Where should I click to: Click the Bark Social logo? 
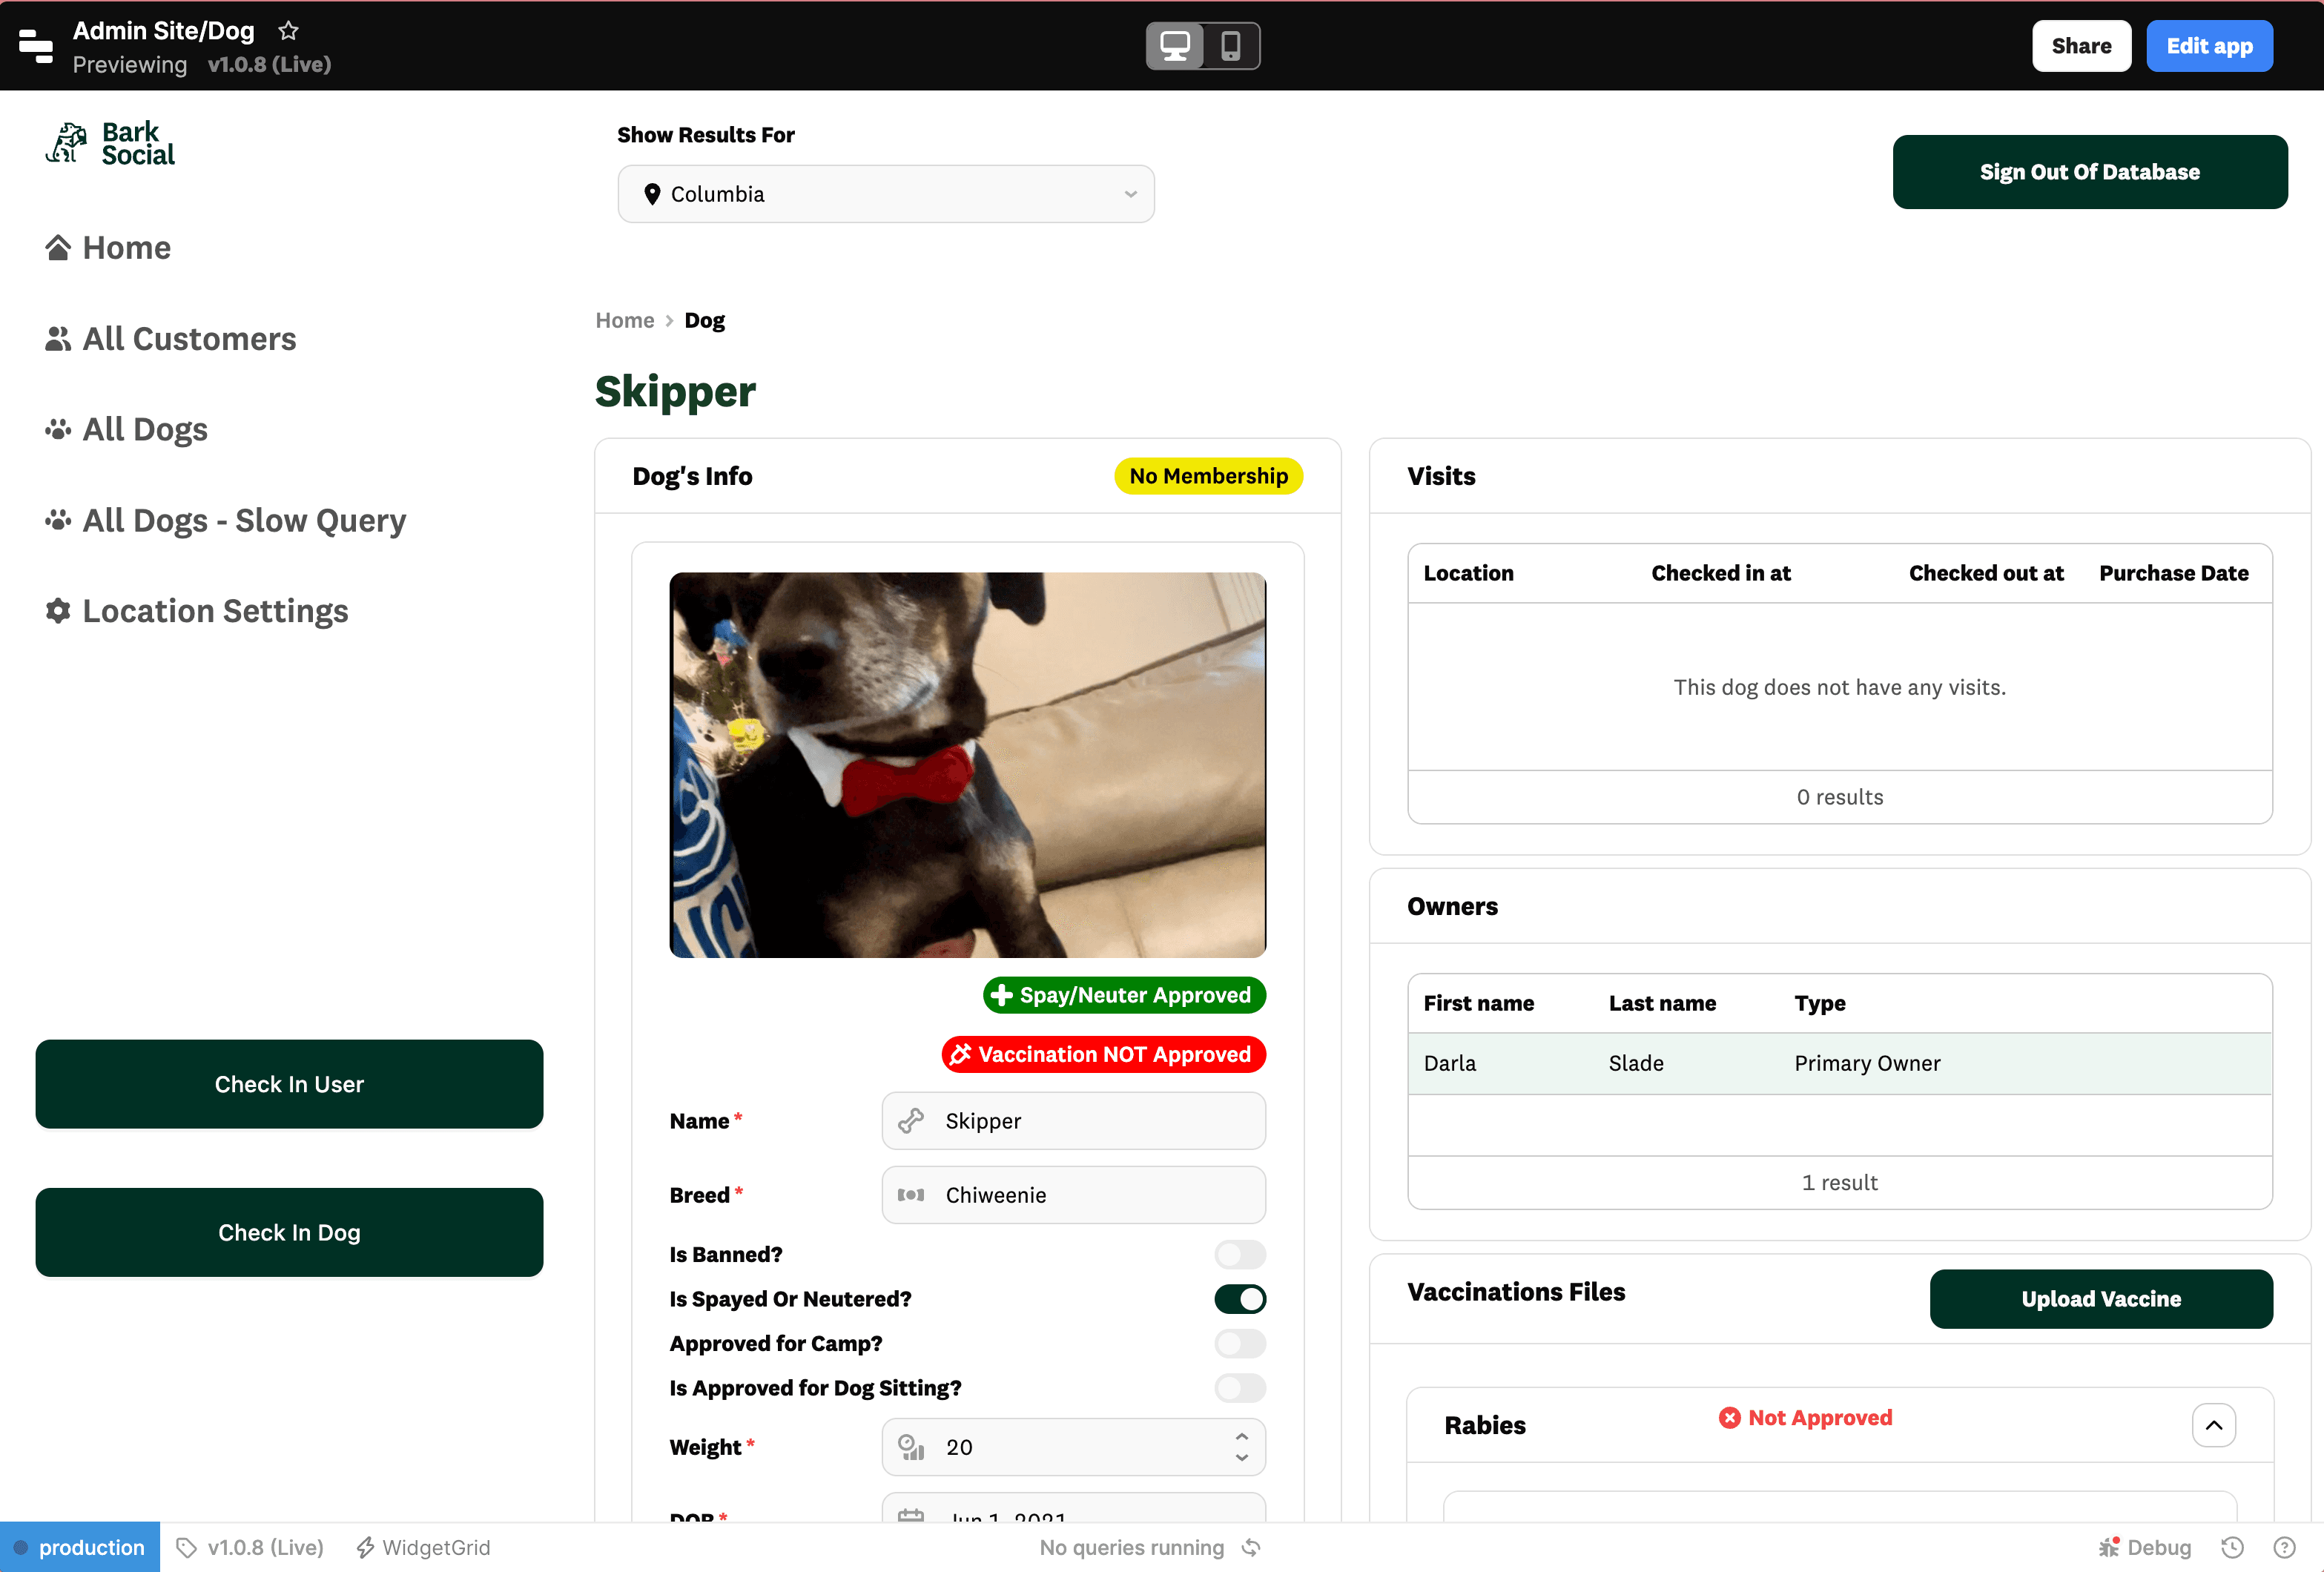click(110, 144)
